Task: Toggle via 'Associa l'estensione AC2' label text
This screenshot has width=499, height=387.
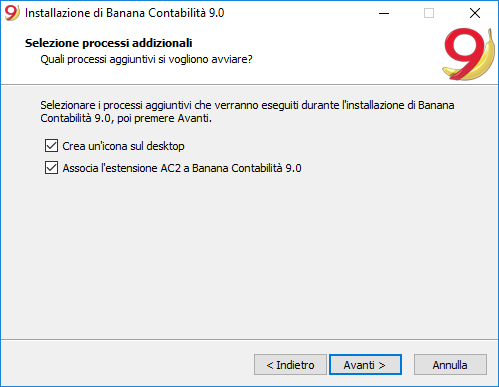Action: click(182, 168)
